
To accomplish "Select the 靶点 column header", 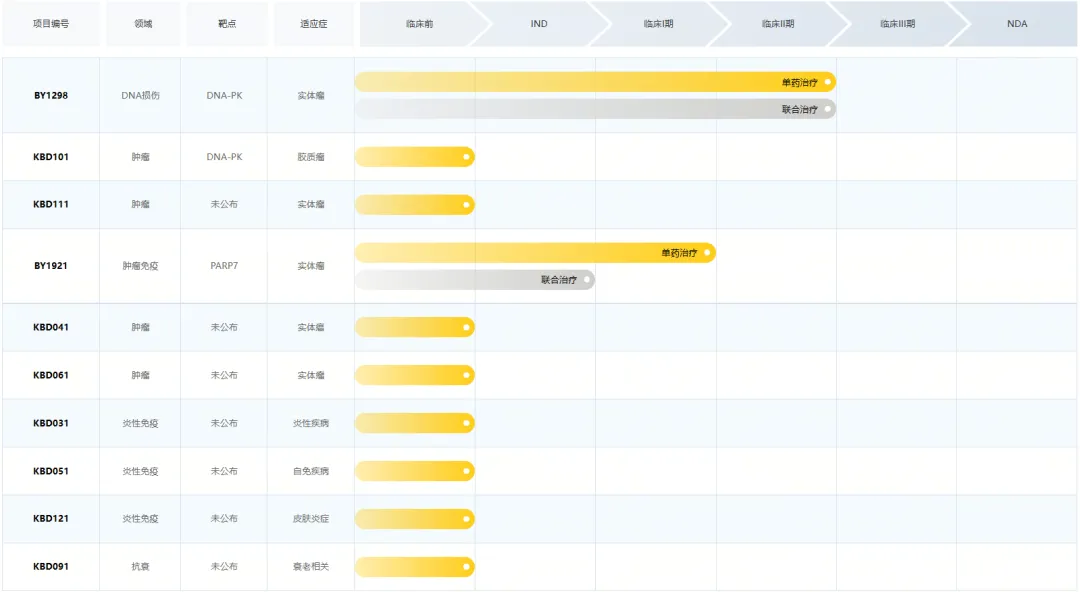I will pos(227,24).
